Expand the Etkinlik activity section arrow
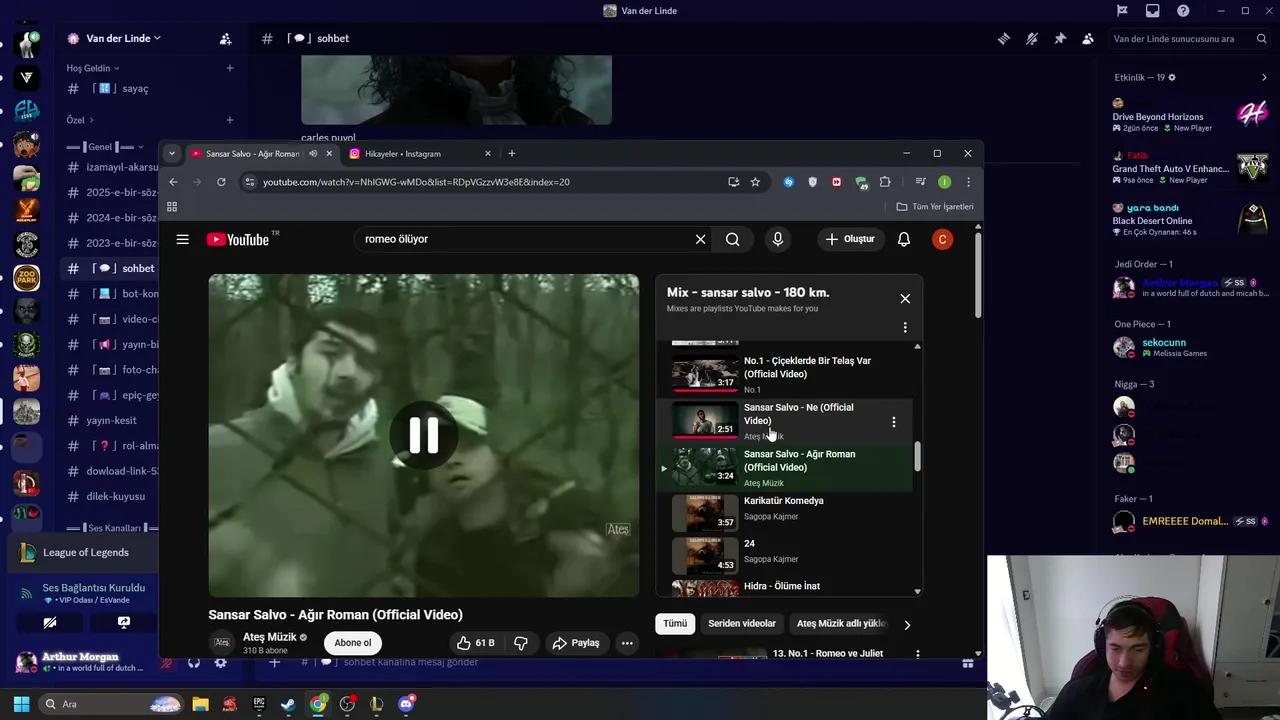Viewport: 1280px width, 720px height. (x=1264, y=77)
